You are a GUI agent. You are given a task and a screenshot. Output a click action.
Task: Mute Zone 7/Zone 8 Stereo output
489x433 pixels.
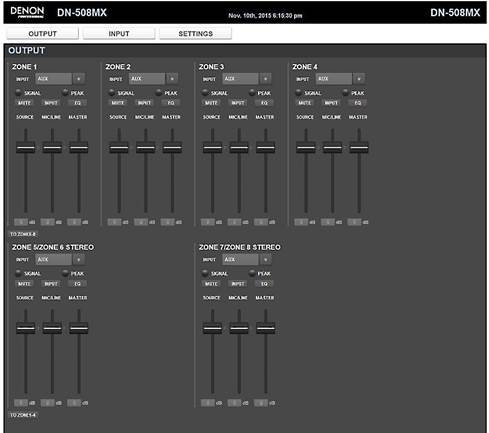pyautogui.click(x=211, y=284)
